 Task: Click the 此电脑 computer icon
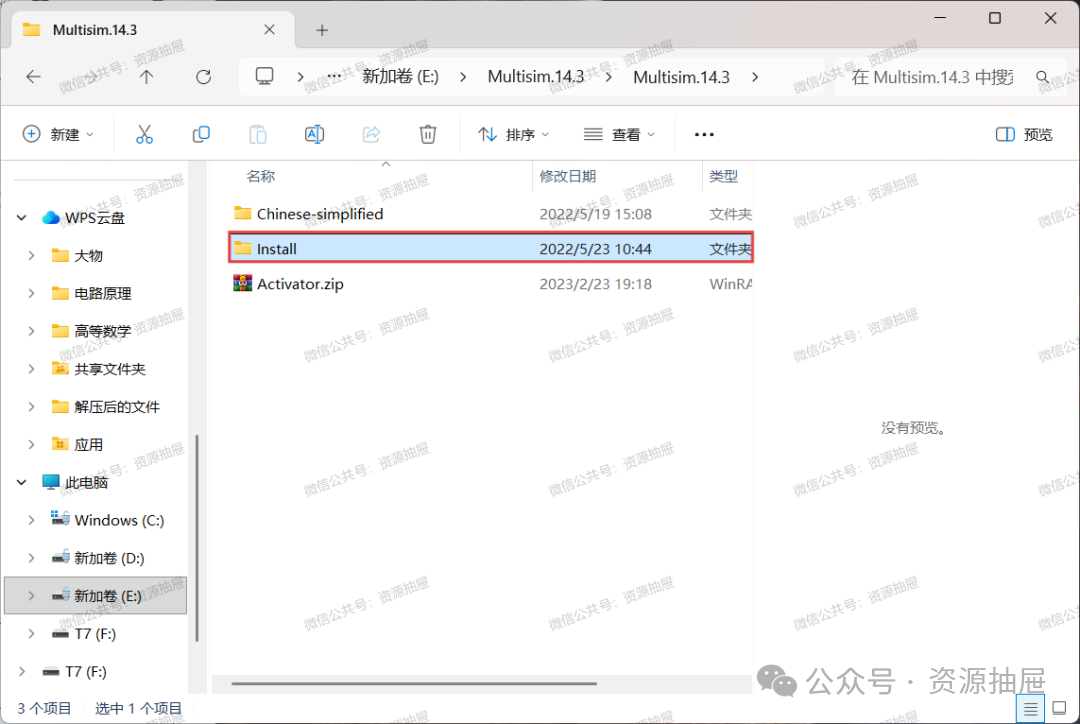[50, 482]
